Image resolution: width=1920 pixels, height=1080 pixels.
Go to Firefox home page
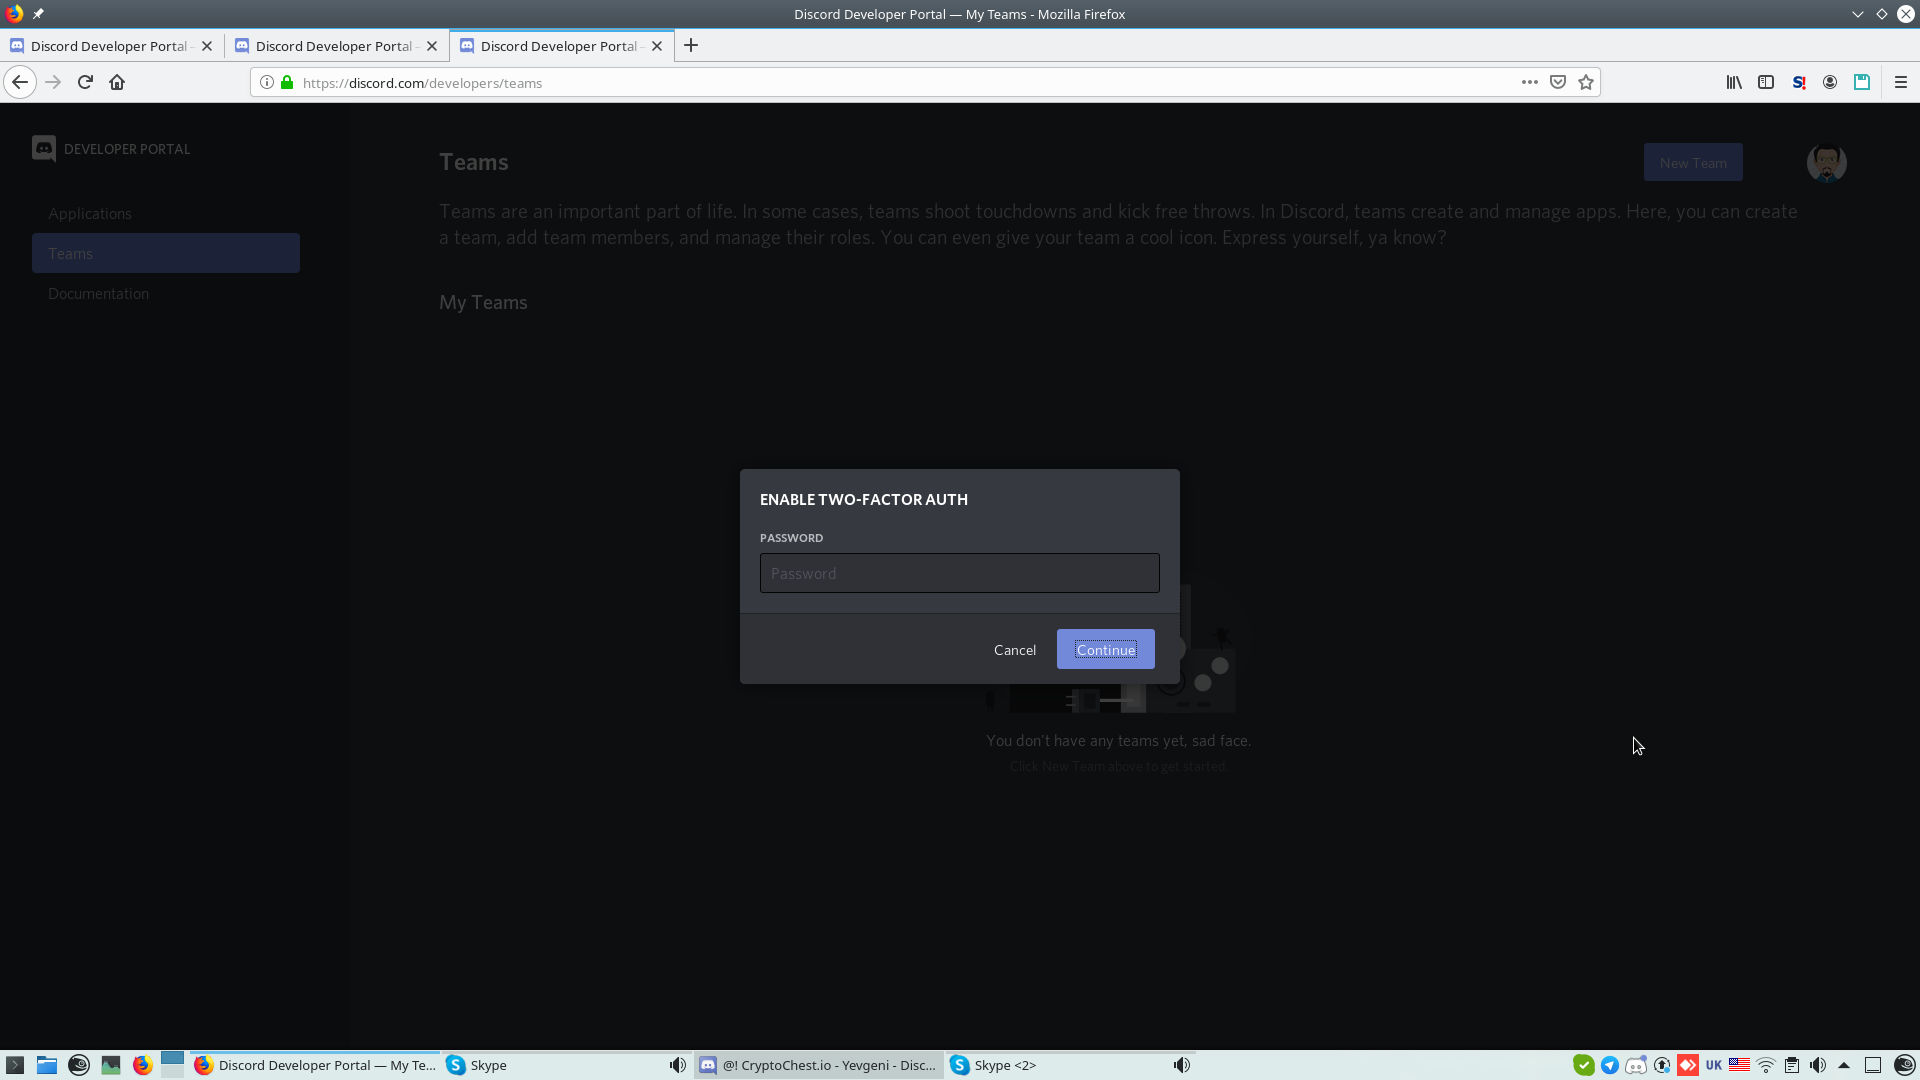point(117,82)
